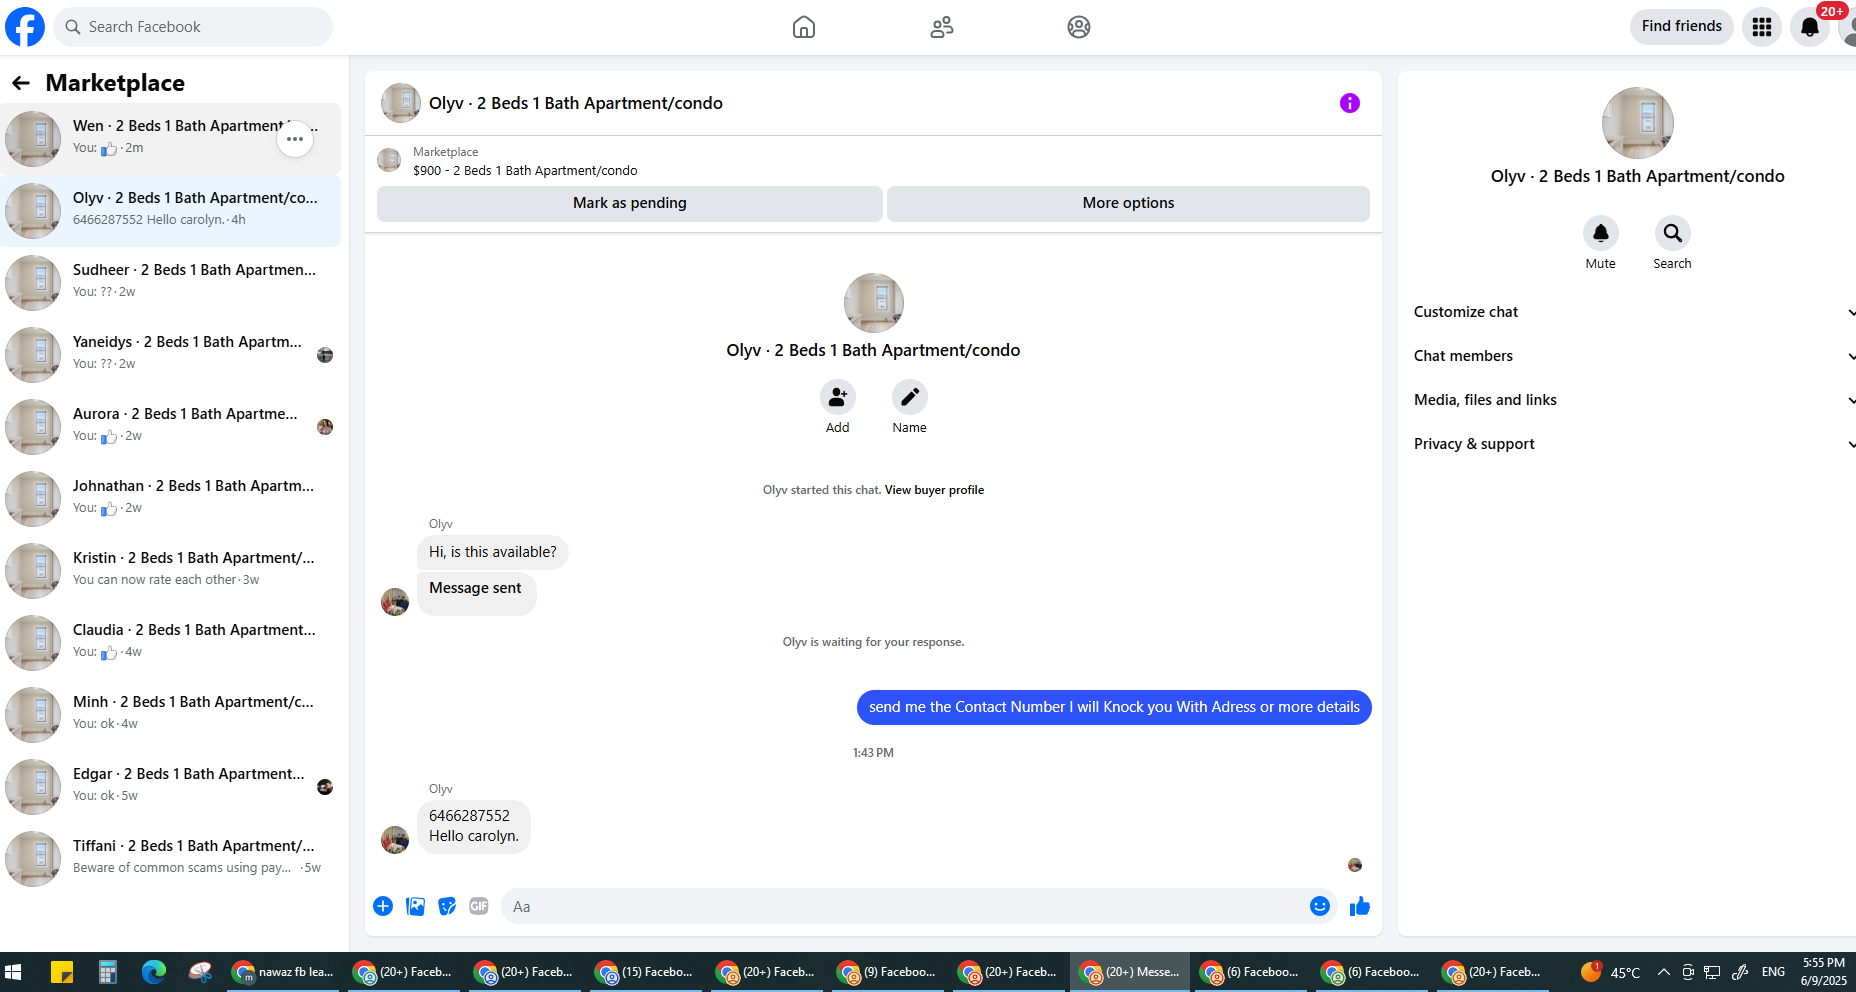Open the three-dot options on Wen's chat

295,139
